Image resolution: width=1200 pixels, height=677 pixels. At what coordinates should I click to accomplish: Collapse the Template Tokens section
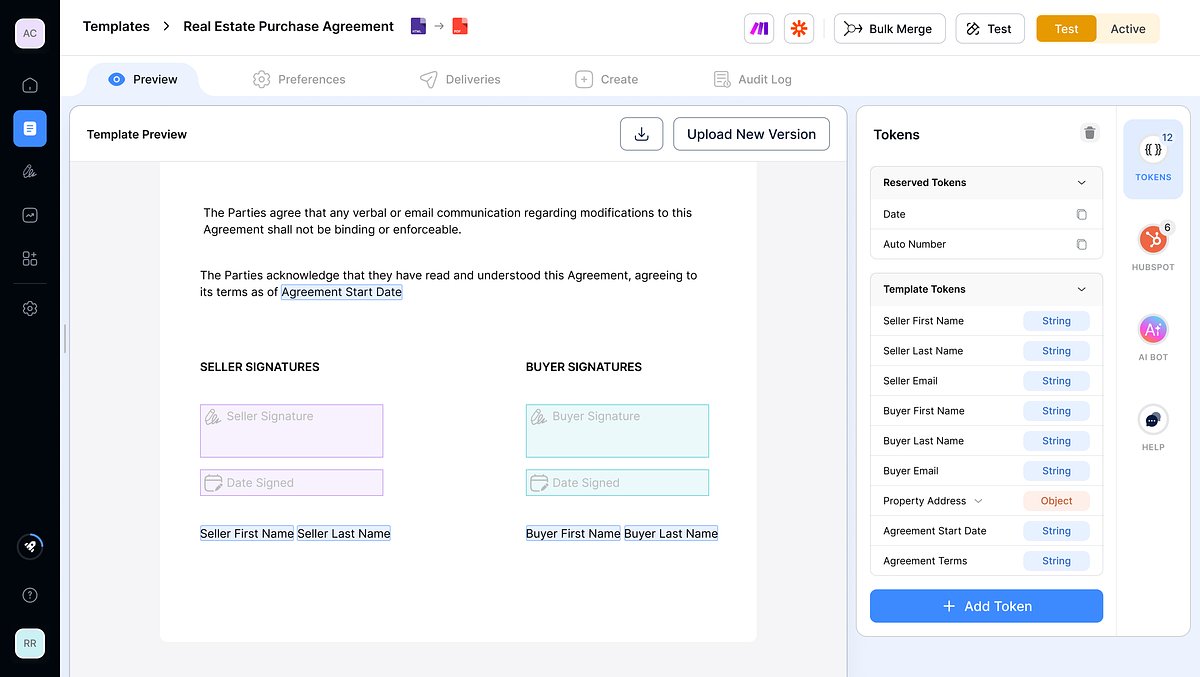[x=1079, y=289]
